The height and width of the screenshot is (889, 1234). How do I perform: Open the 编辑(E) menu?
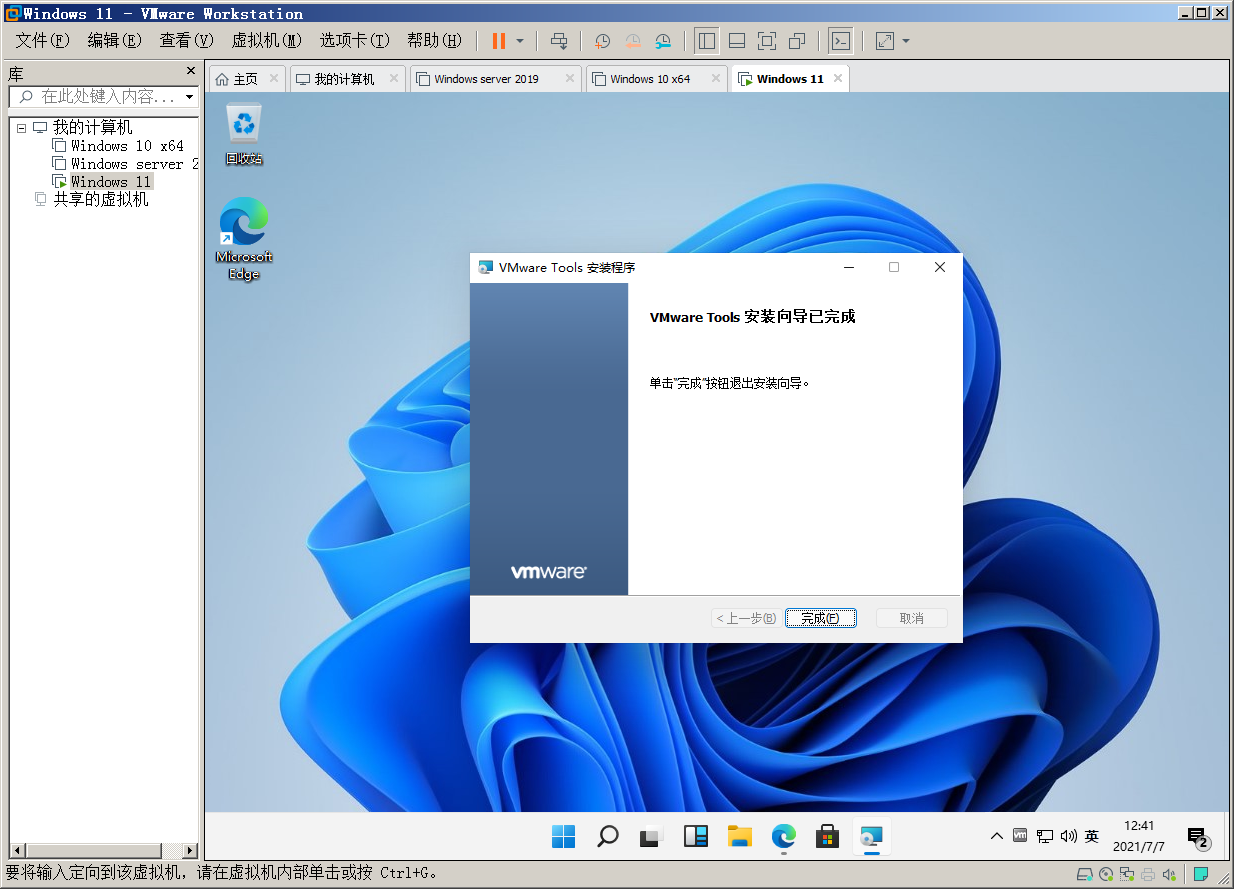pos(114,41)
